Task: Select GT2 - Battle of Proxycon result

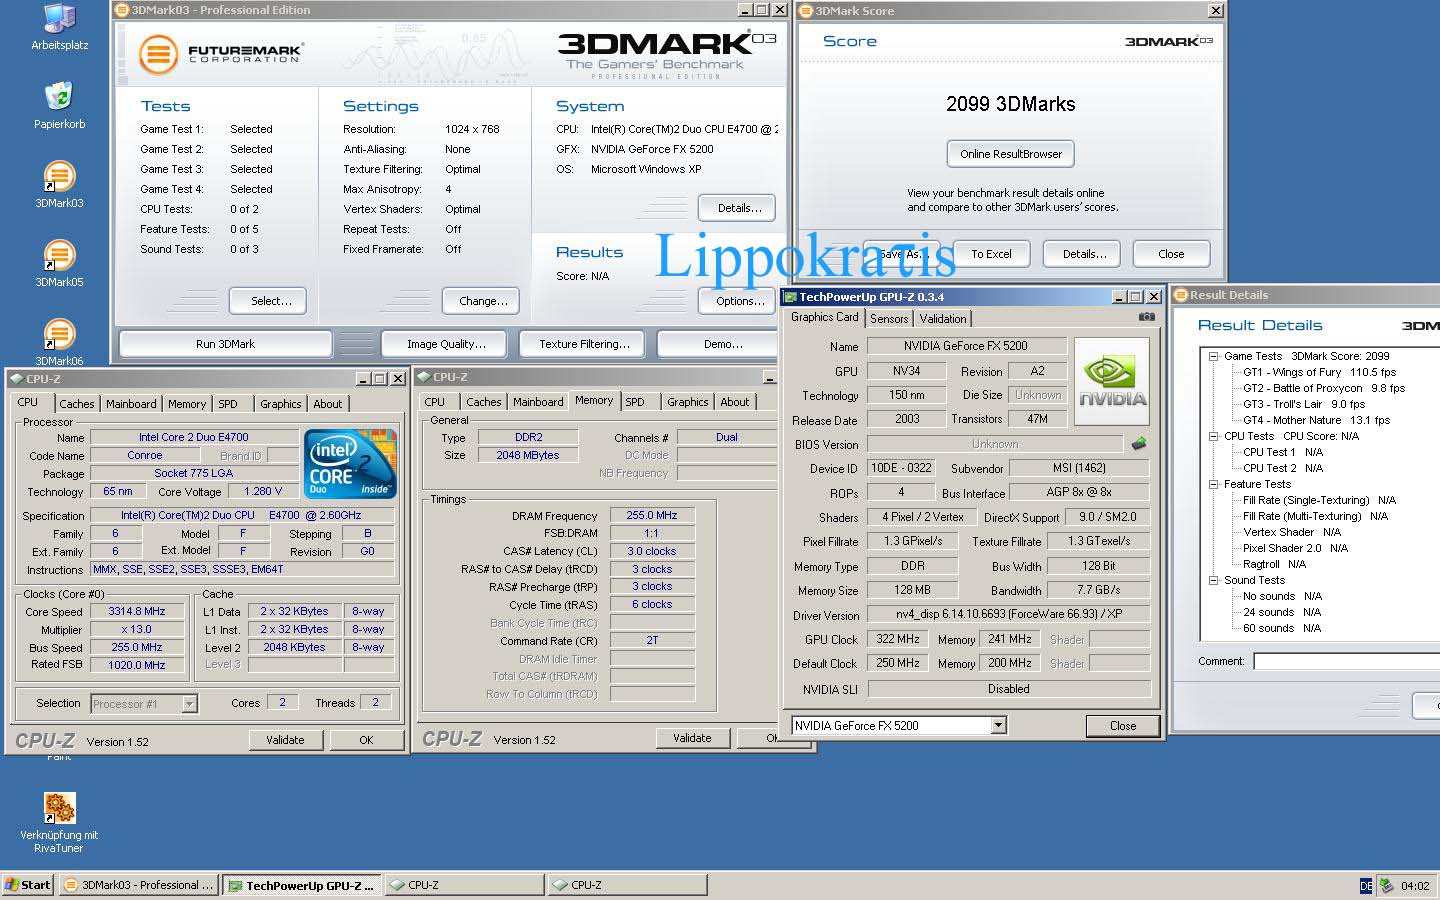Action: pos(1323,388)
